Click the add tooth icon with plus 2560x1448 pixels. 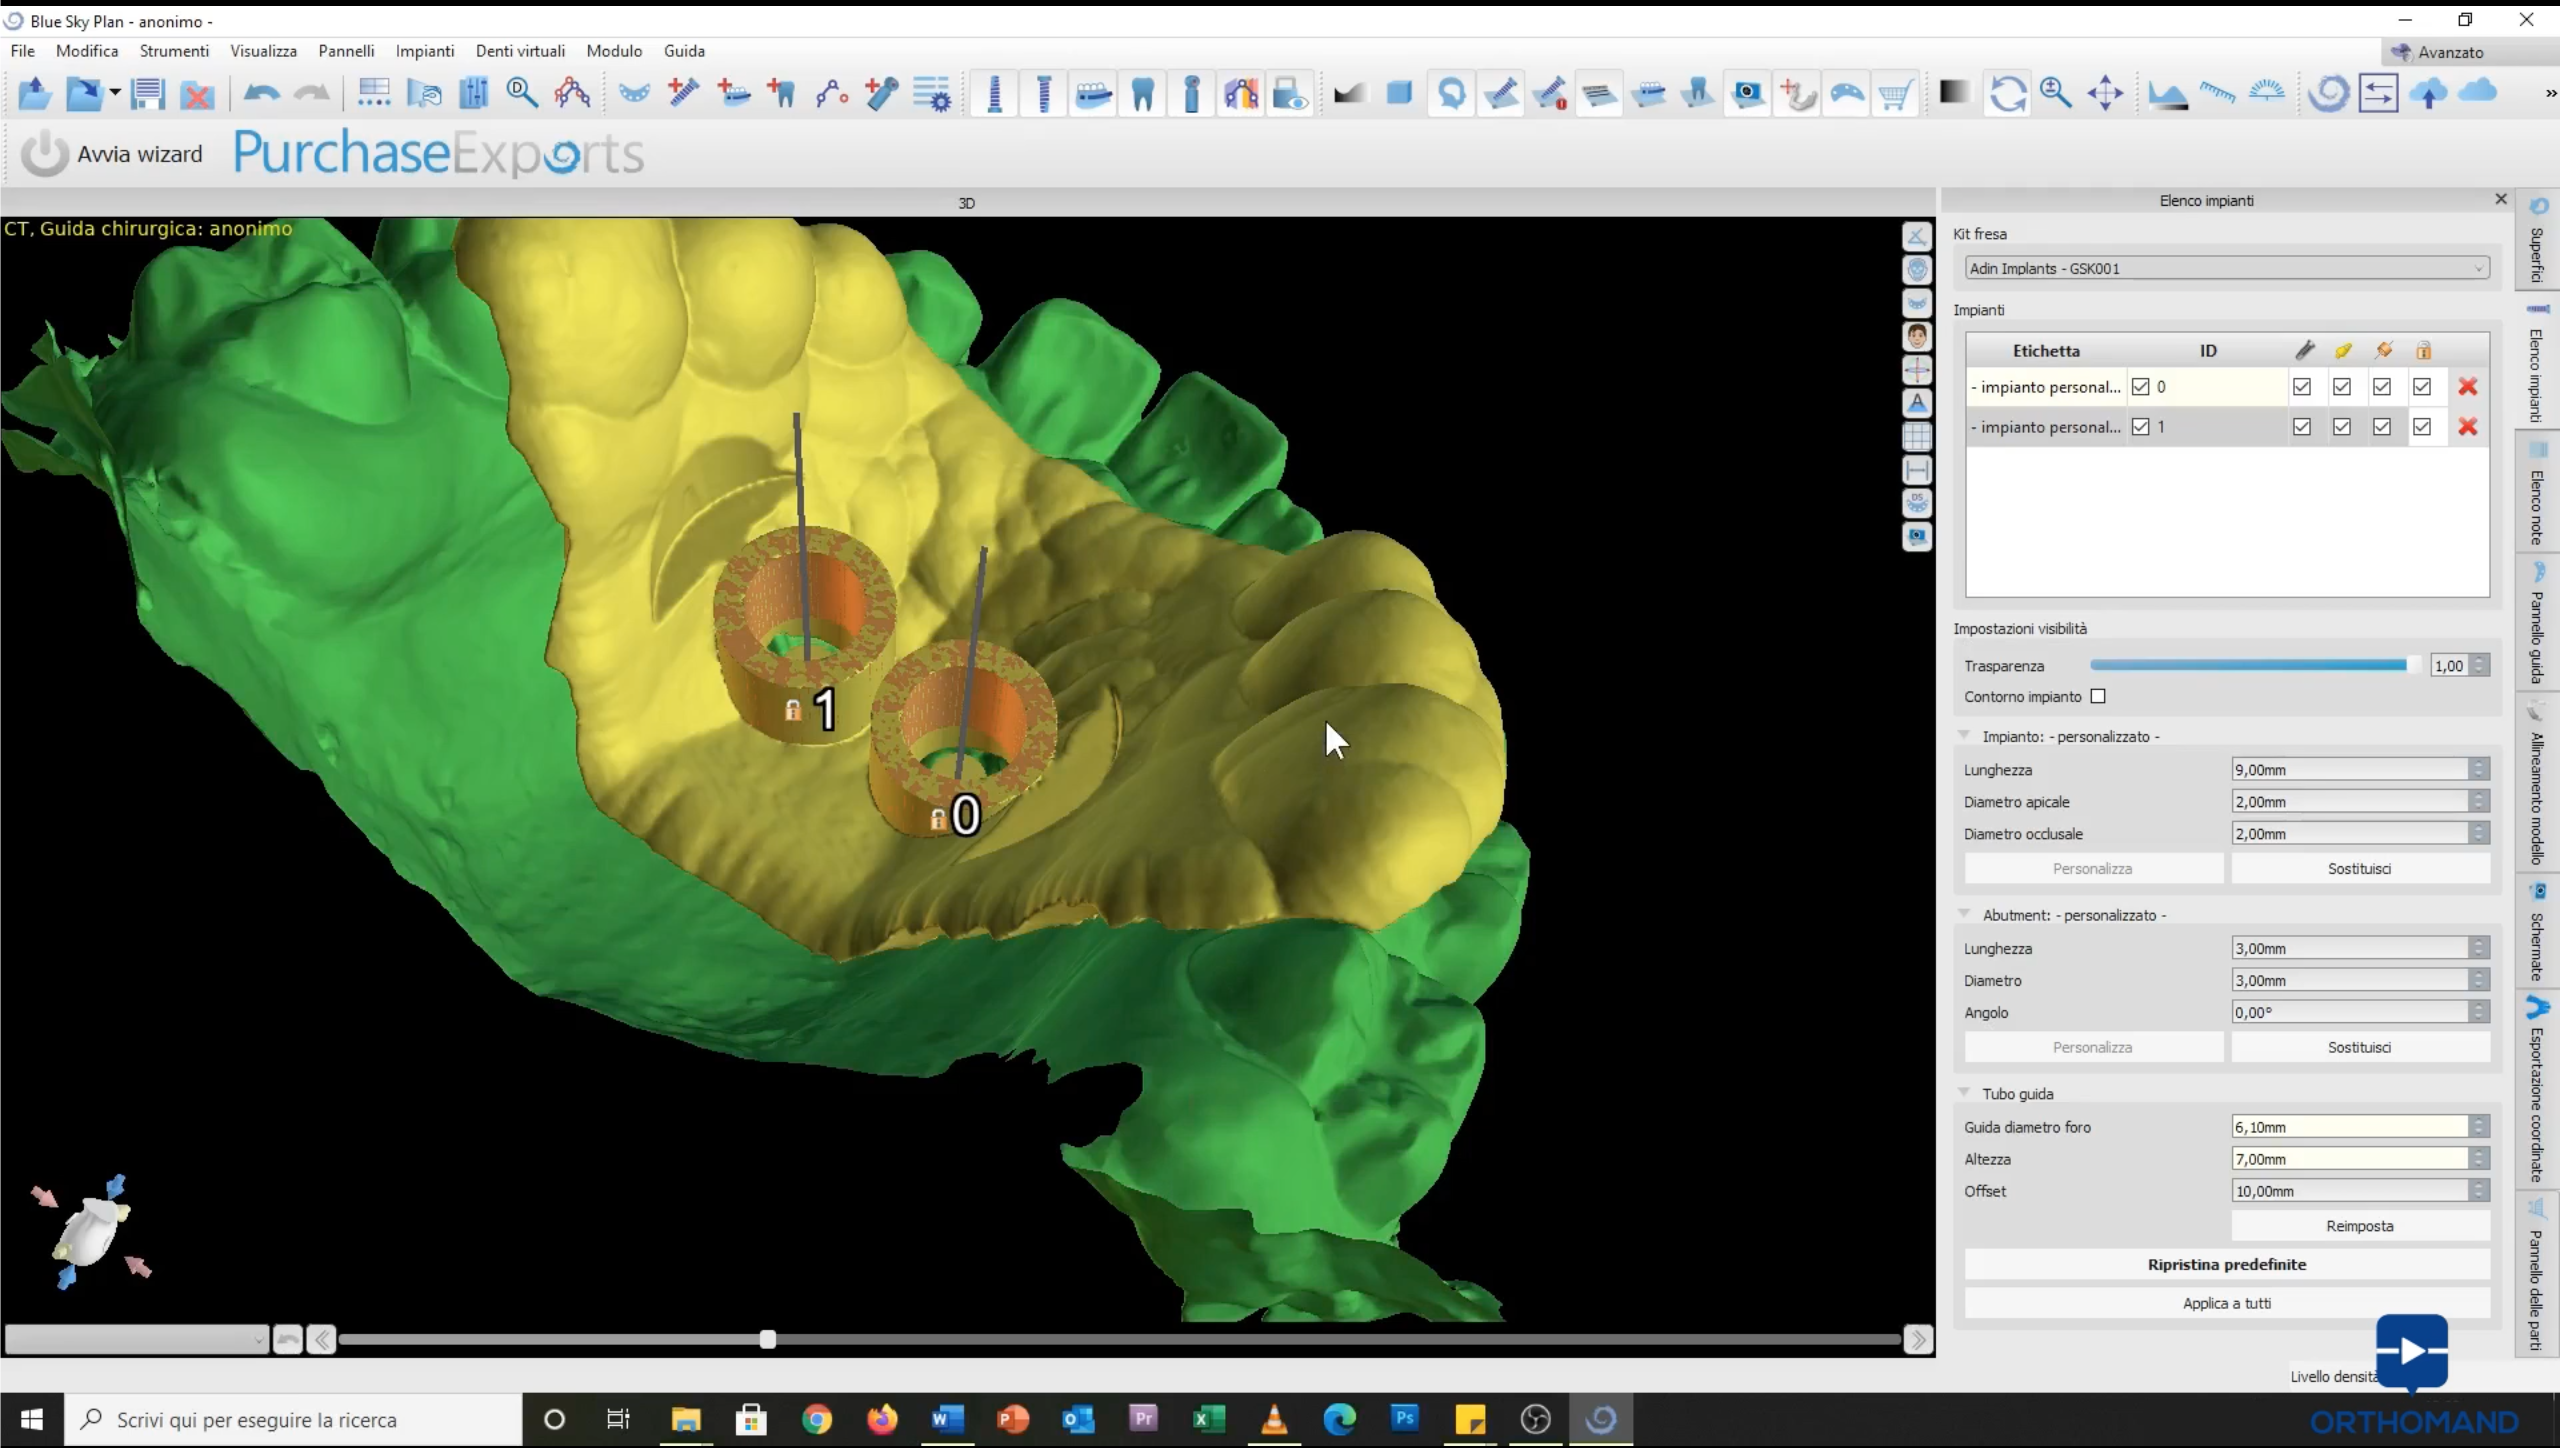point(782,94)
